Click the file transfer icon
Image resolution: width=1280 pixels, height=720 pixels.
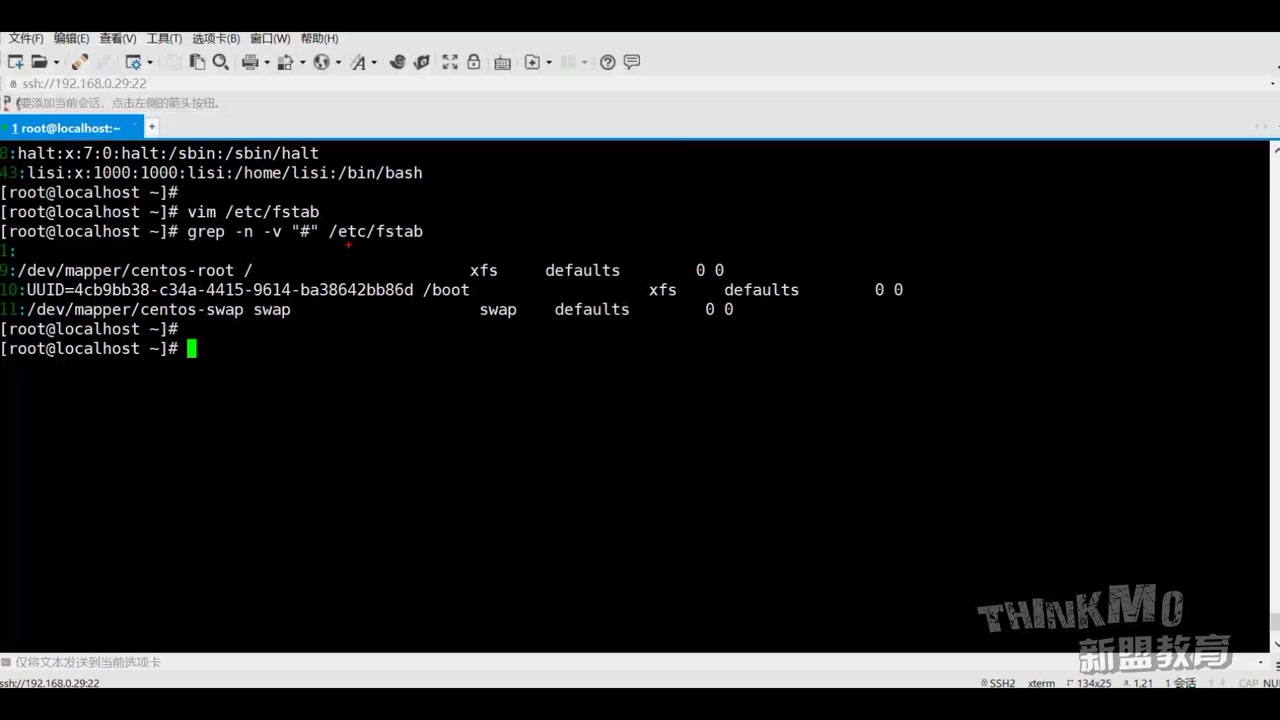286,62
